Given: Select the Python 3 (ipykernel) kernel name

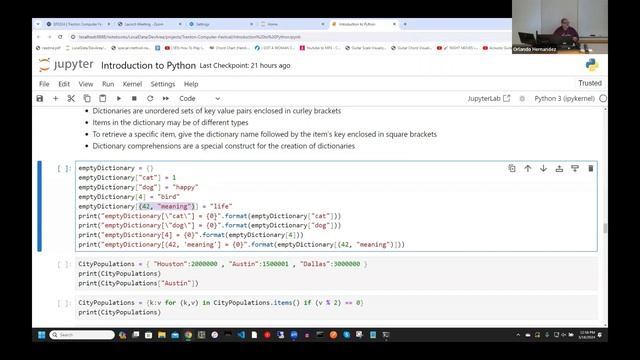Looking at the screenshot, I should tap(564, 98).
